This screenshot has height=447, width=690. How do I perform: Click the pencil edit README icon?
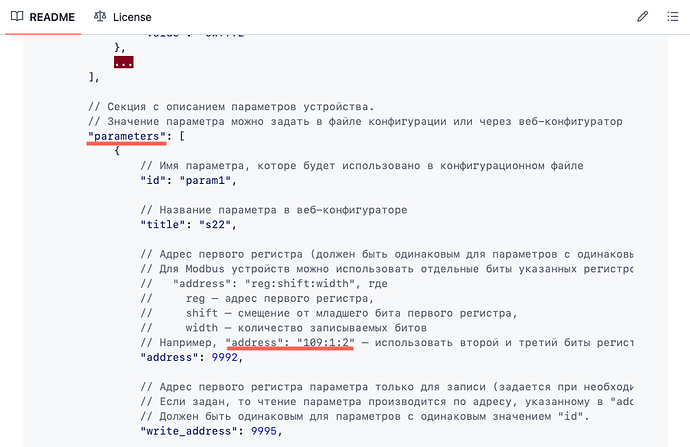[643, 17]
